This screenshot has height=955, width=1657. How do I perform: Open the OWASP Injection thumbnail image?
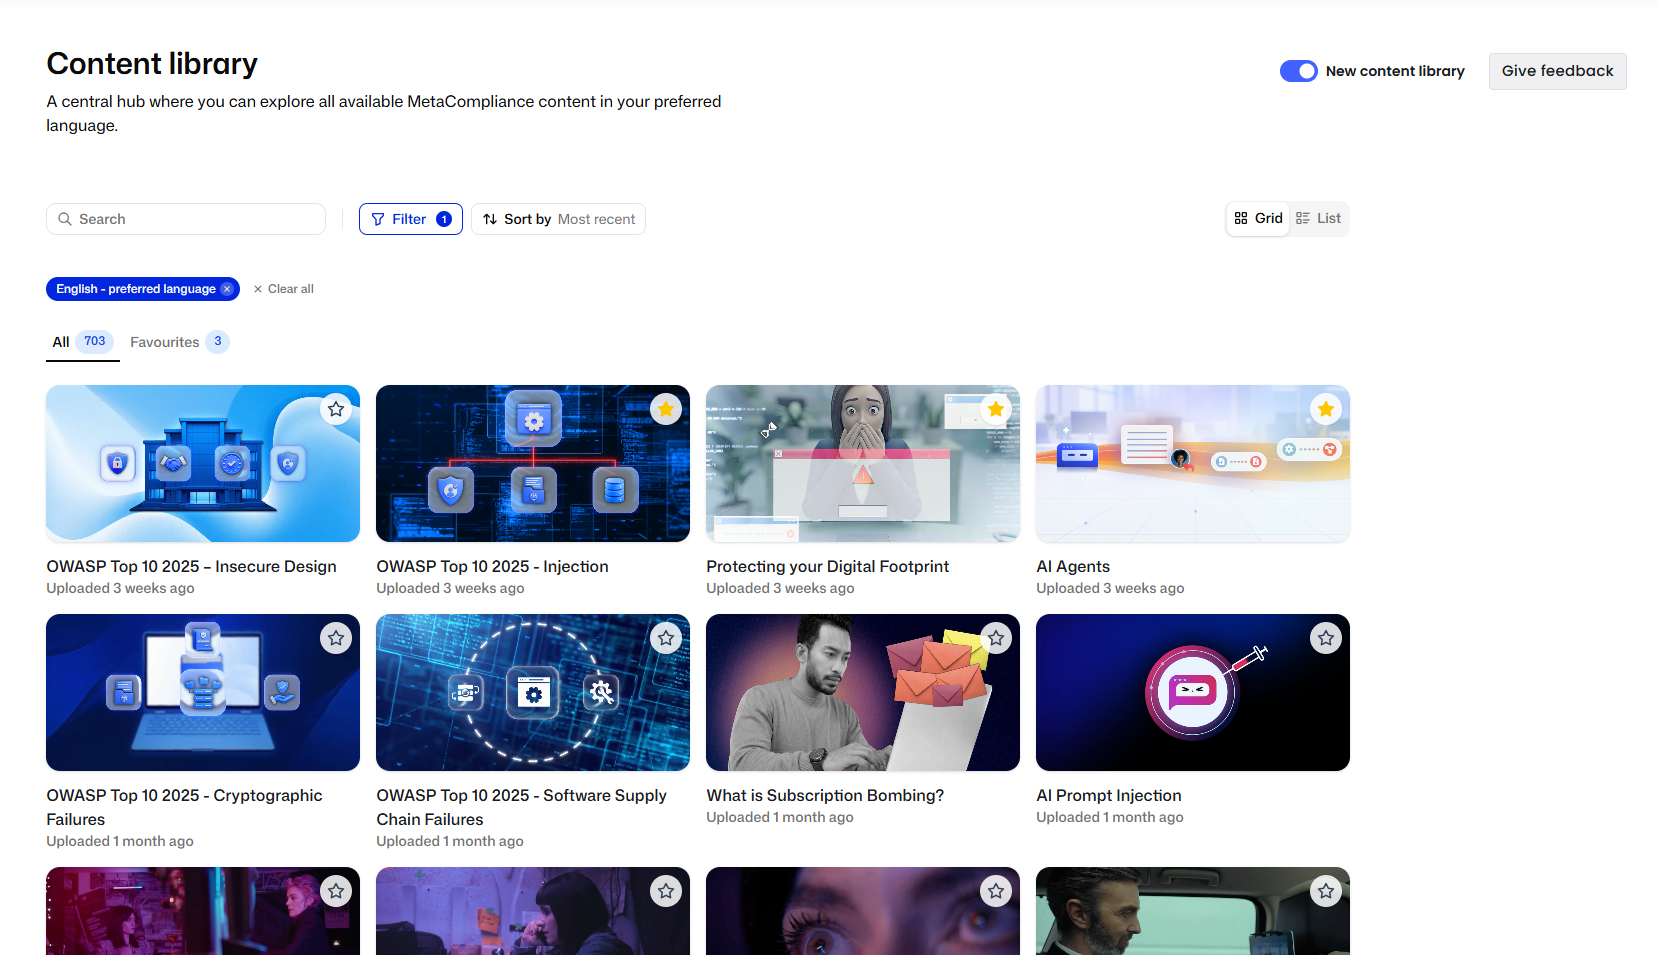pyautogui.click(x=533, y=464)
